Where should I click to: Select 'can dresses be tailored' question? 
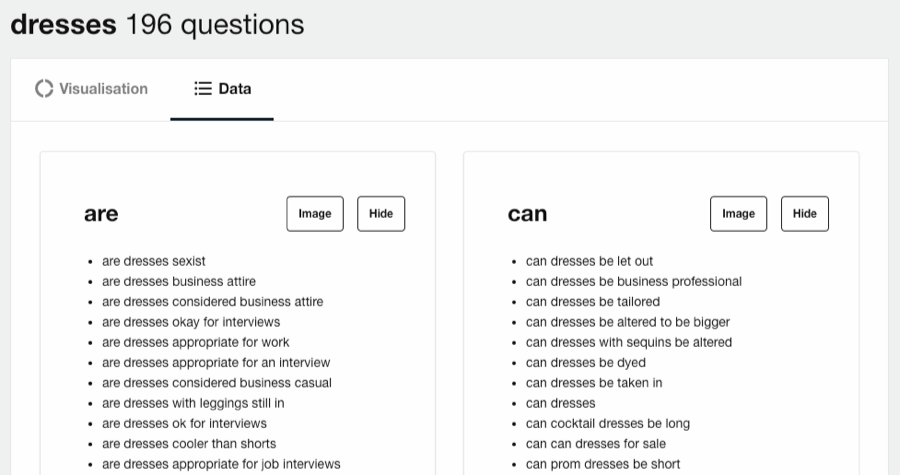[x=593, y=302]
